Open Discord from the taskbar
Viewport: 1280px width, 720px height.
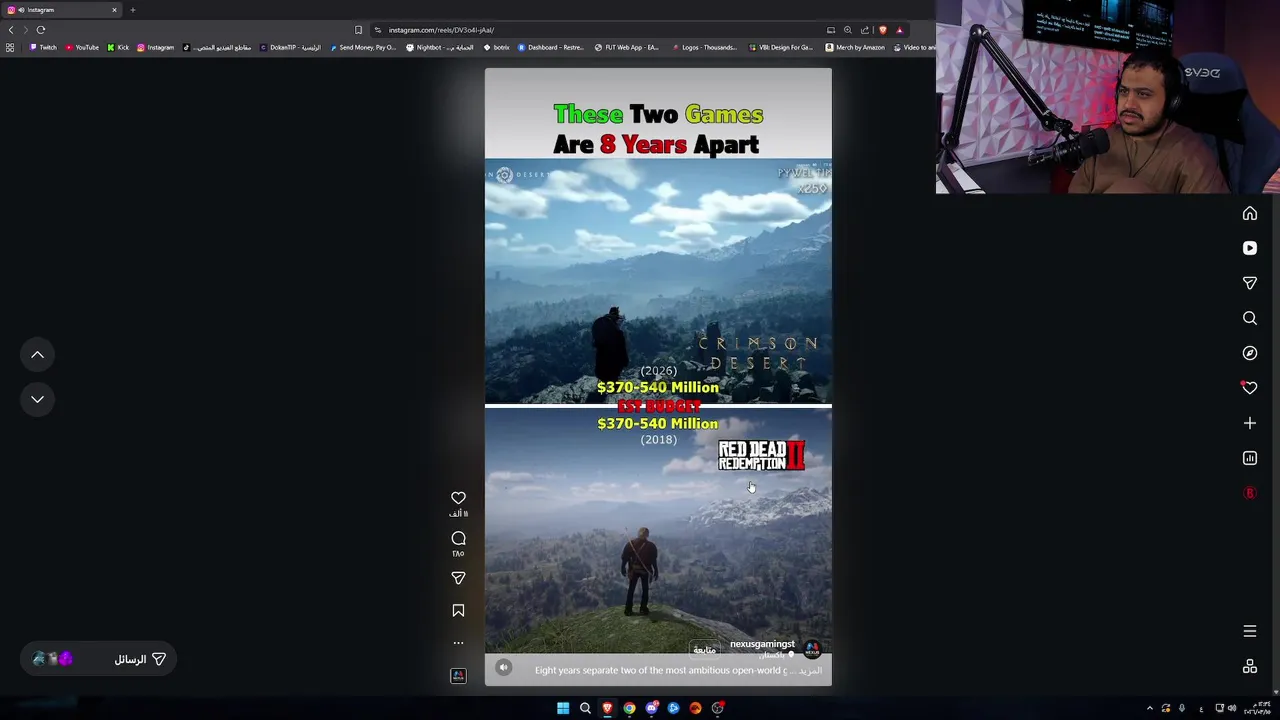651,708
